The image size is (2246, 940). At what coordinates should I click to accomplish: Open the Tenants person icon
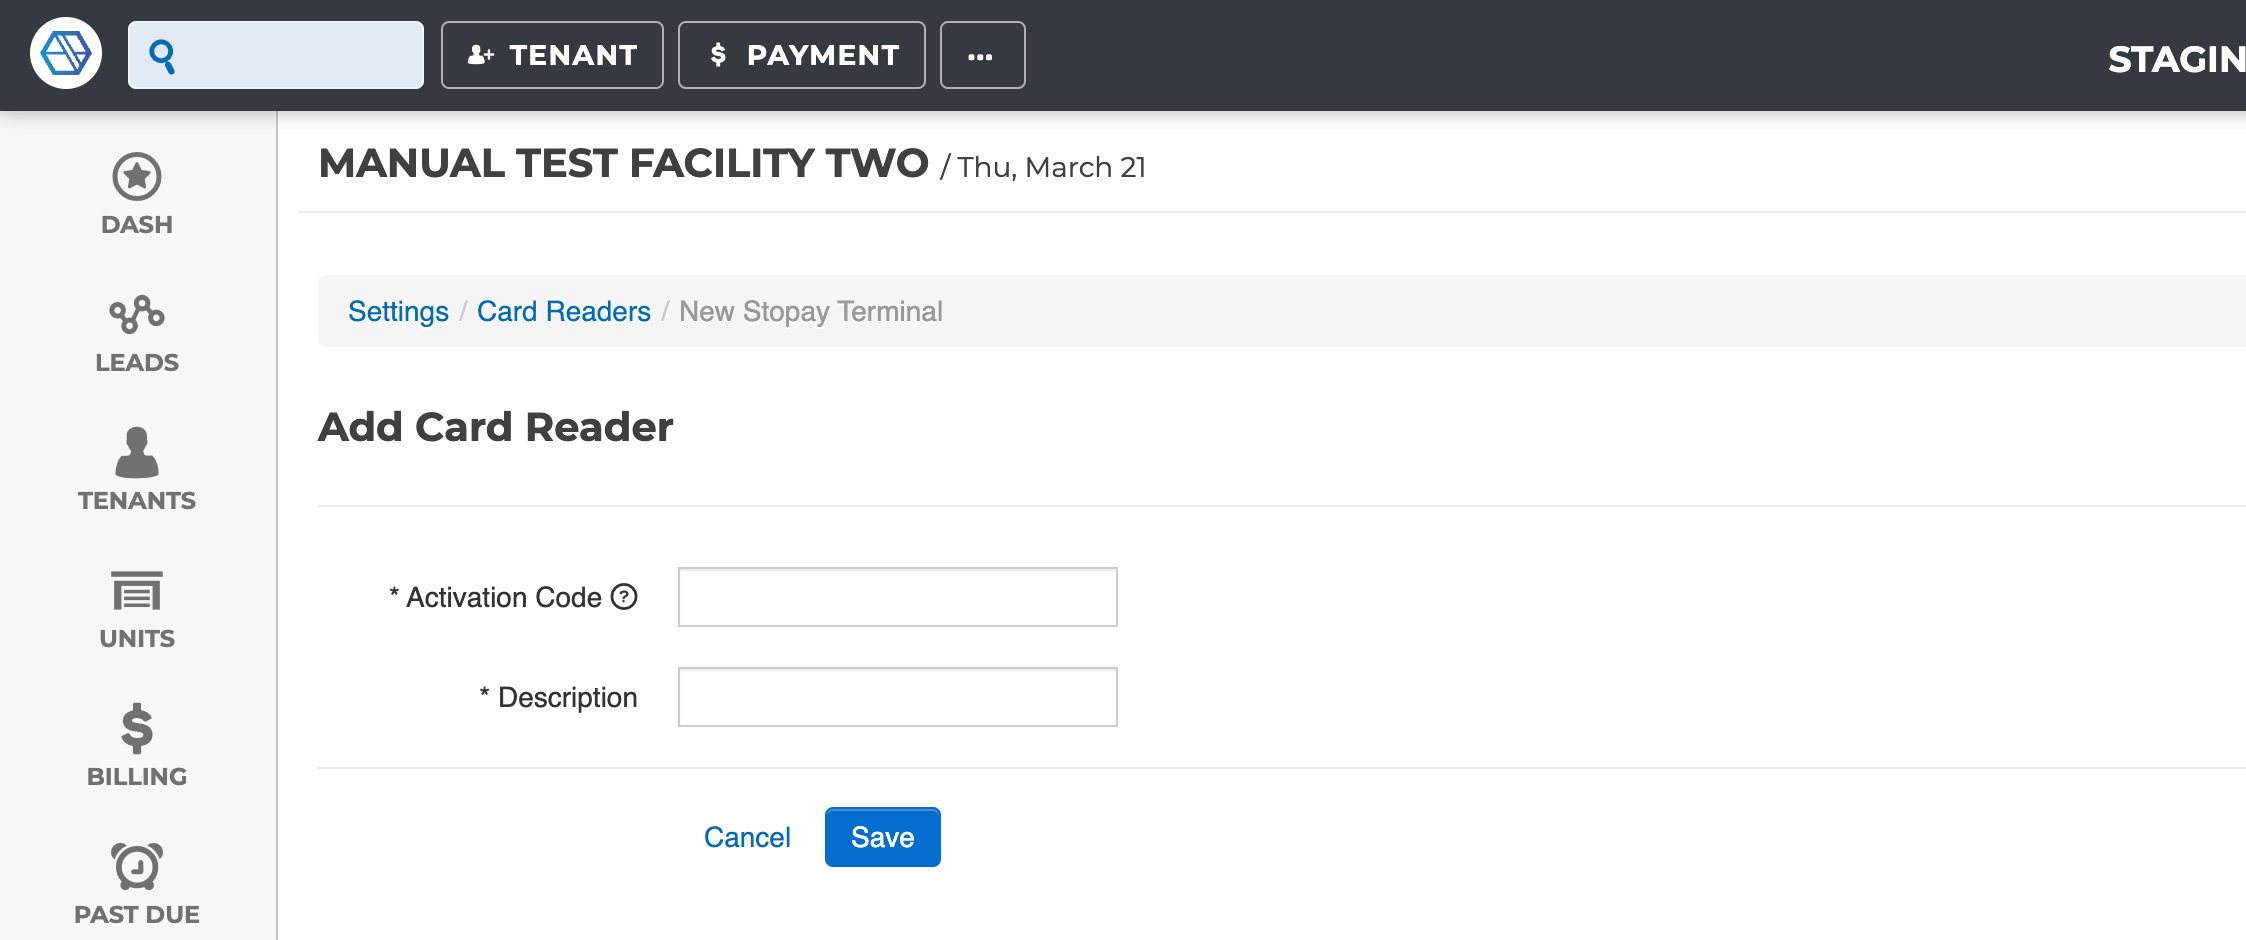tap(137, 452)
